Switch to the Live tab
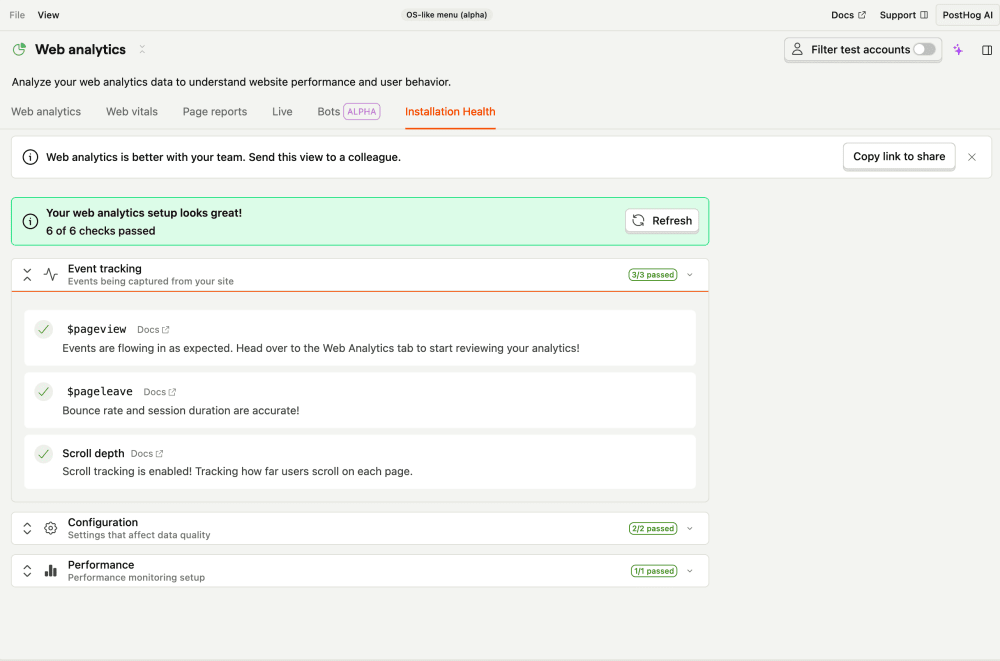This screenshot has height=661, width=1000. 282,112
